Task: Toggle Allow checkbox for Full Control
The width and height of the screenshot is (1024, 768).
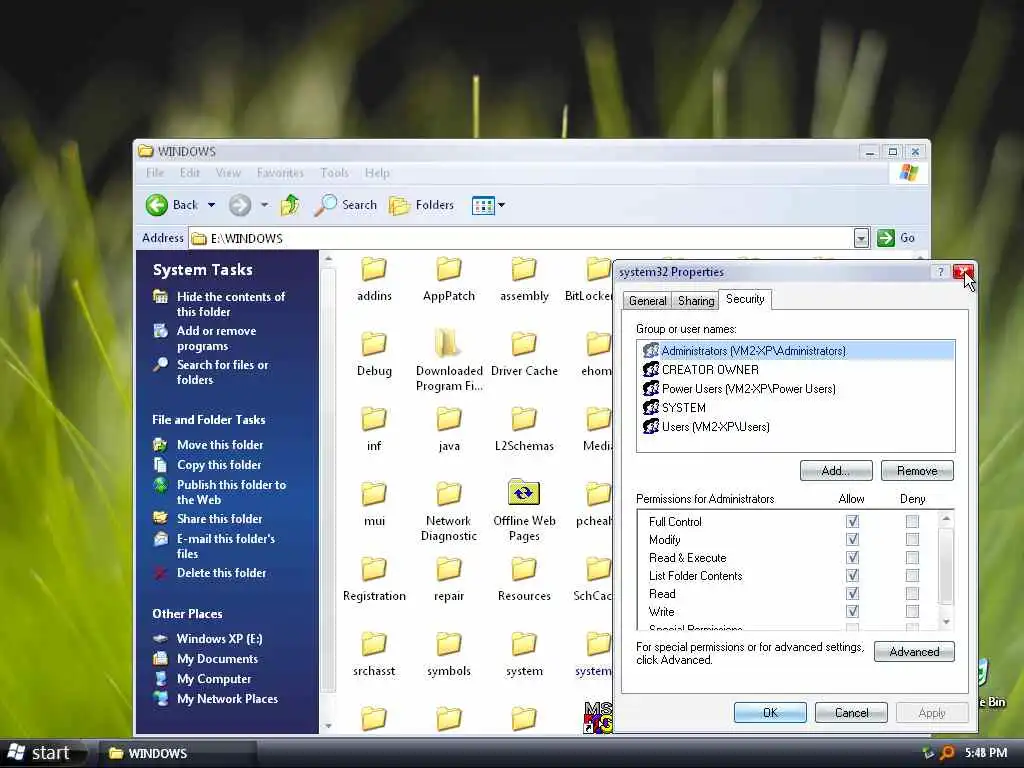Action: pyautogui.click(x=852, y=521)
